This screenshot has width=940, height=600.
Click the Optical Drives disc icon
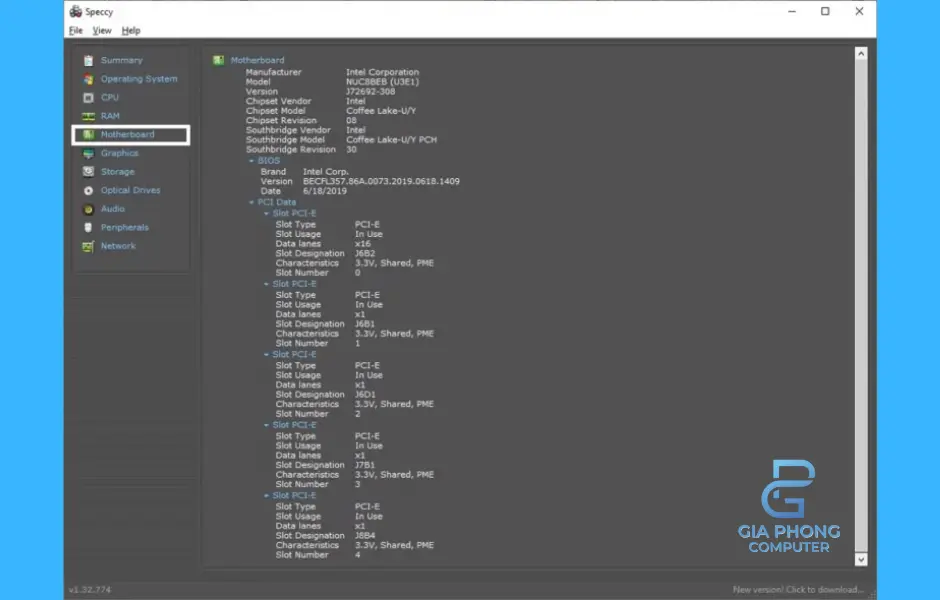tap(88, 191)
